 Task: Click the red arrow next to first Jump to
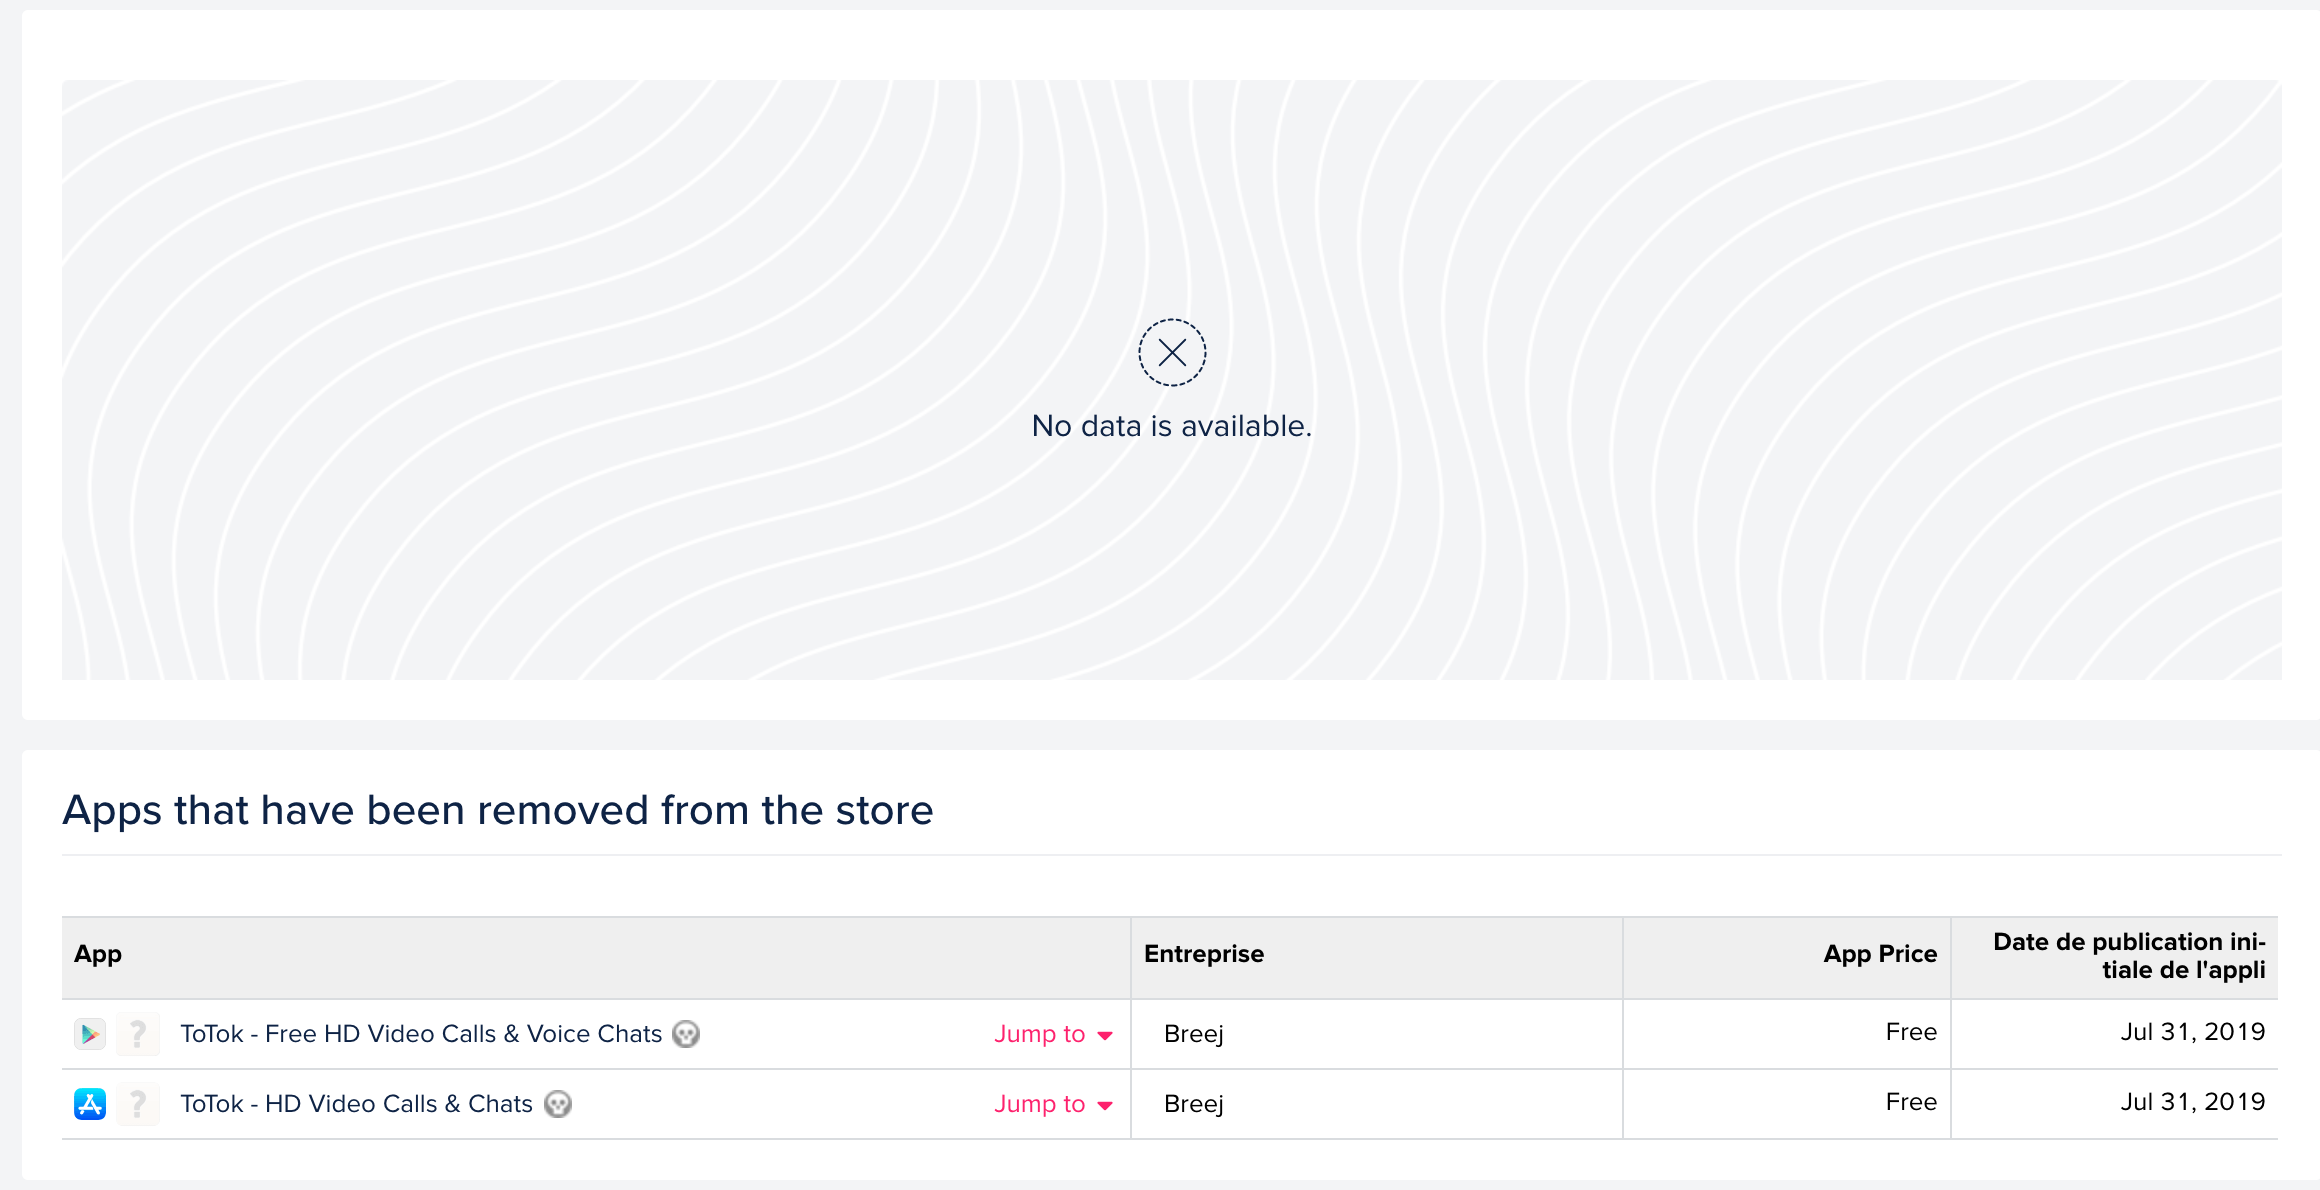1105,1036
